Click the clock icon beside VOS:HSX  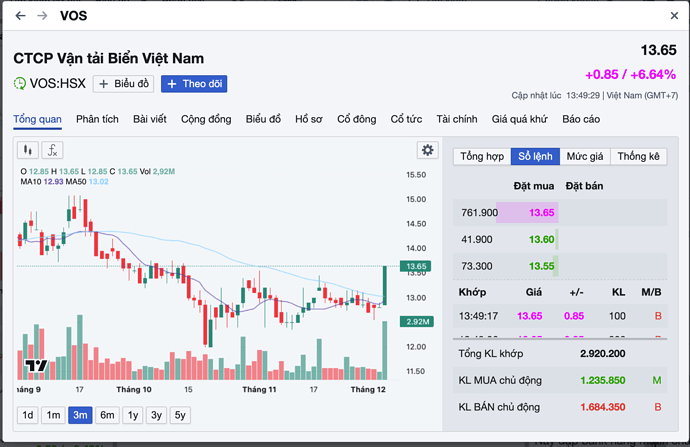pos(20,84)
